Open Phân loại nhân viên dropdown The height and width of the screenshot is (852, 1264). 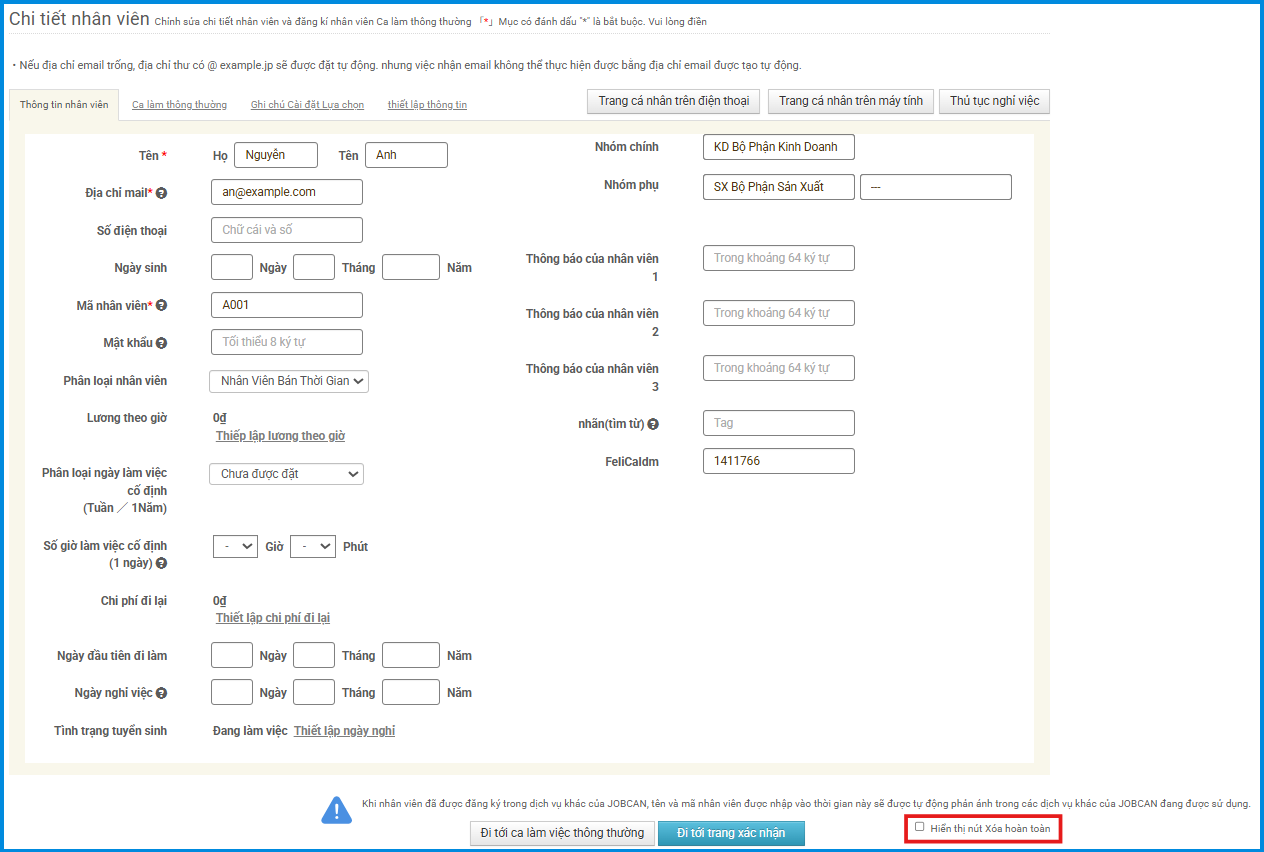(x=289, y=381)
